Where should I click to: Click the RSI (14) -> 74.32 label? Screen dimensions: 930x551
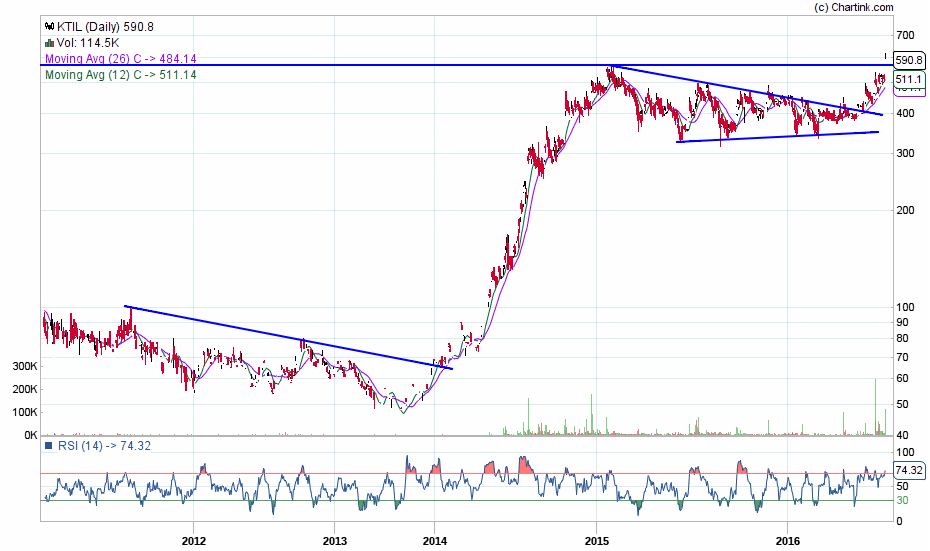pos(104,446)
